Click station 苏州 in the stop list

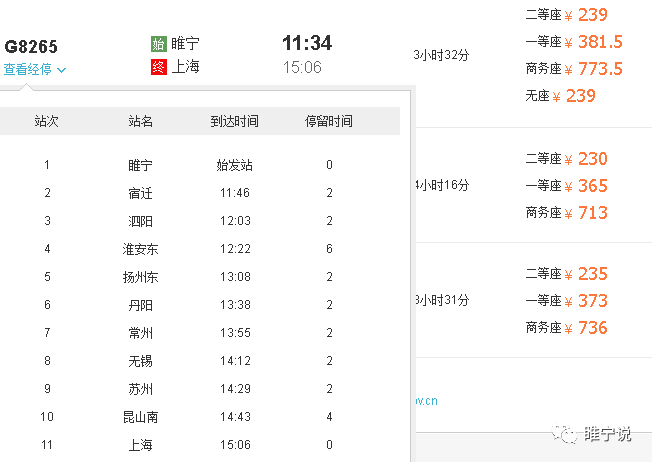[141, 389]
